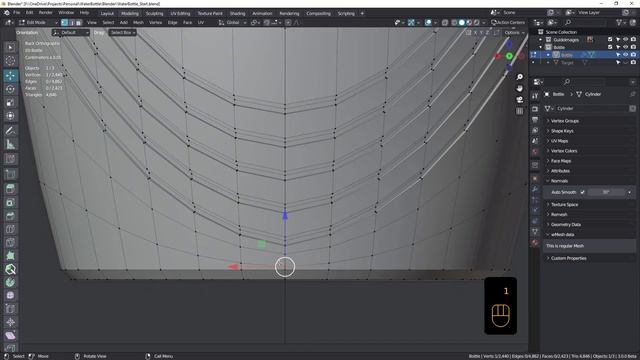The height and width of the screenshot is (360, 640).
Task: Open the Vertex menu in viewport header
Action: point(155,22)
